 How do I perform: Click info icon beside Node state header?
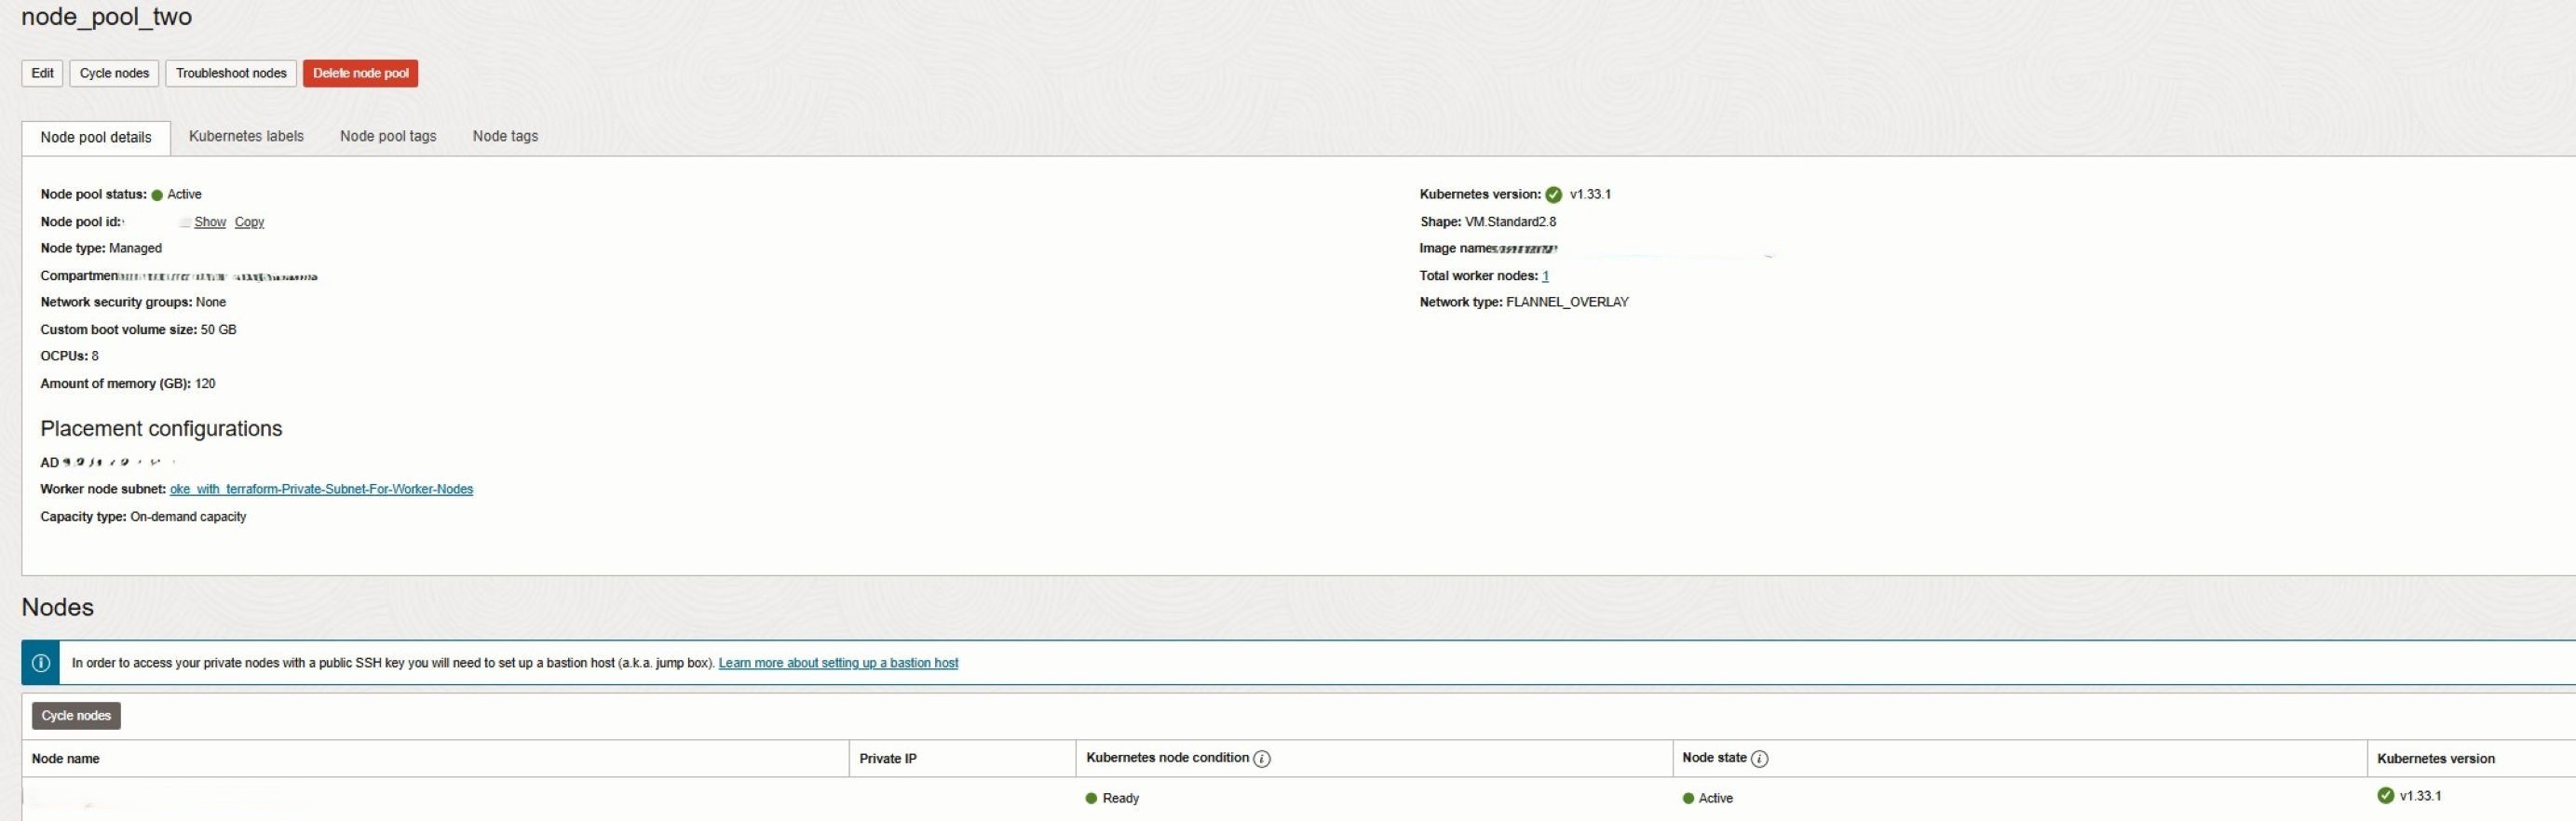coord(1760,759)
